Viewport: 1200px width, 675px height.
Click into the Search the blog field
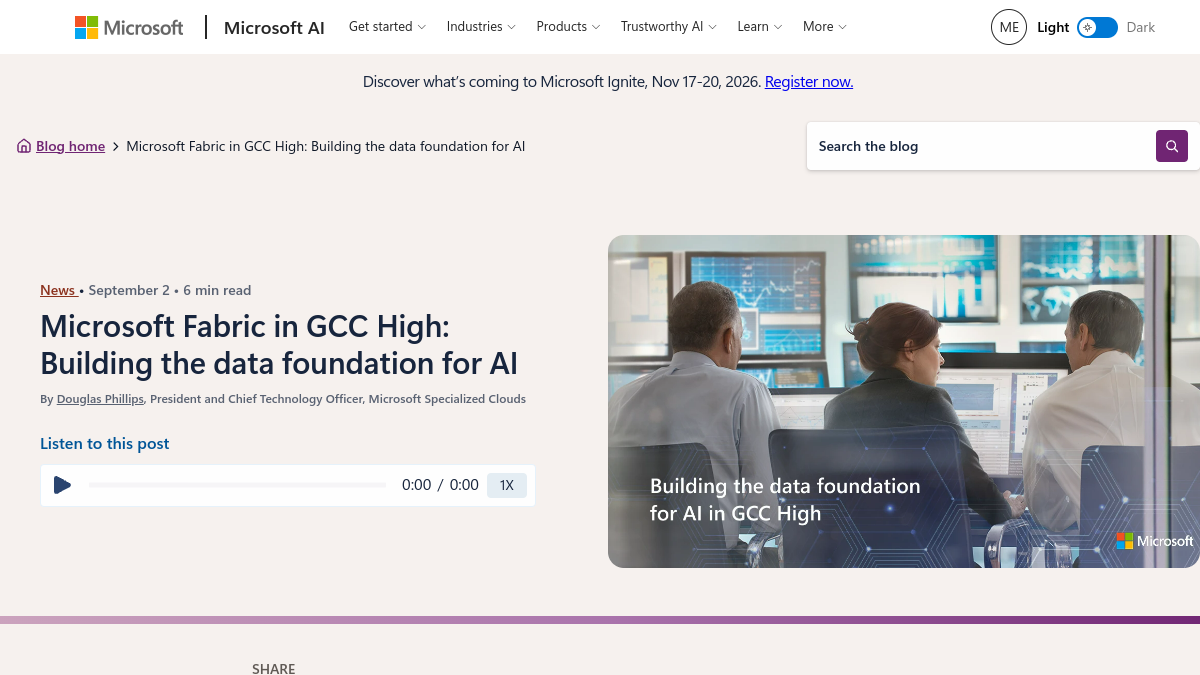point(981,146)
